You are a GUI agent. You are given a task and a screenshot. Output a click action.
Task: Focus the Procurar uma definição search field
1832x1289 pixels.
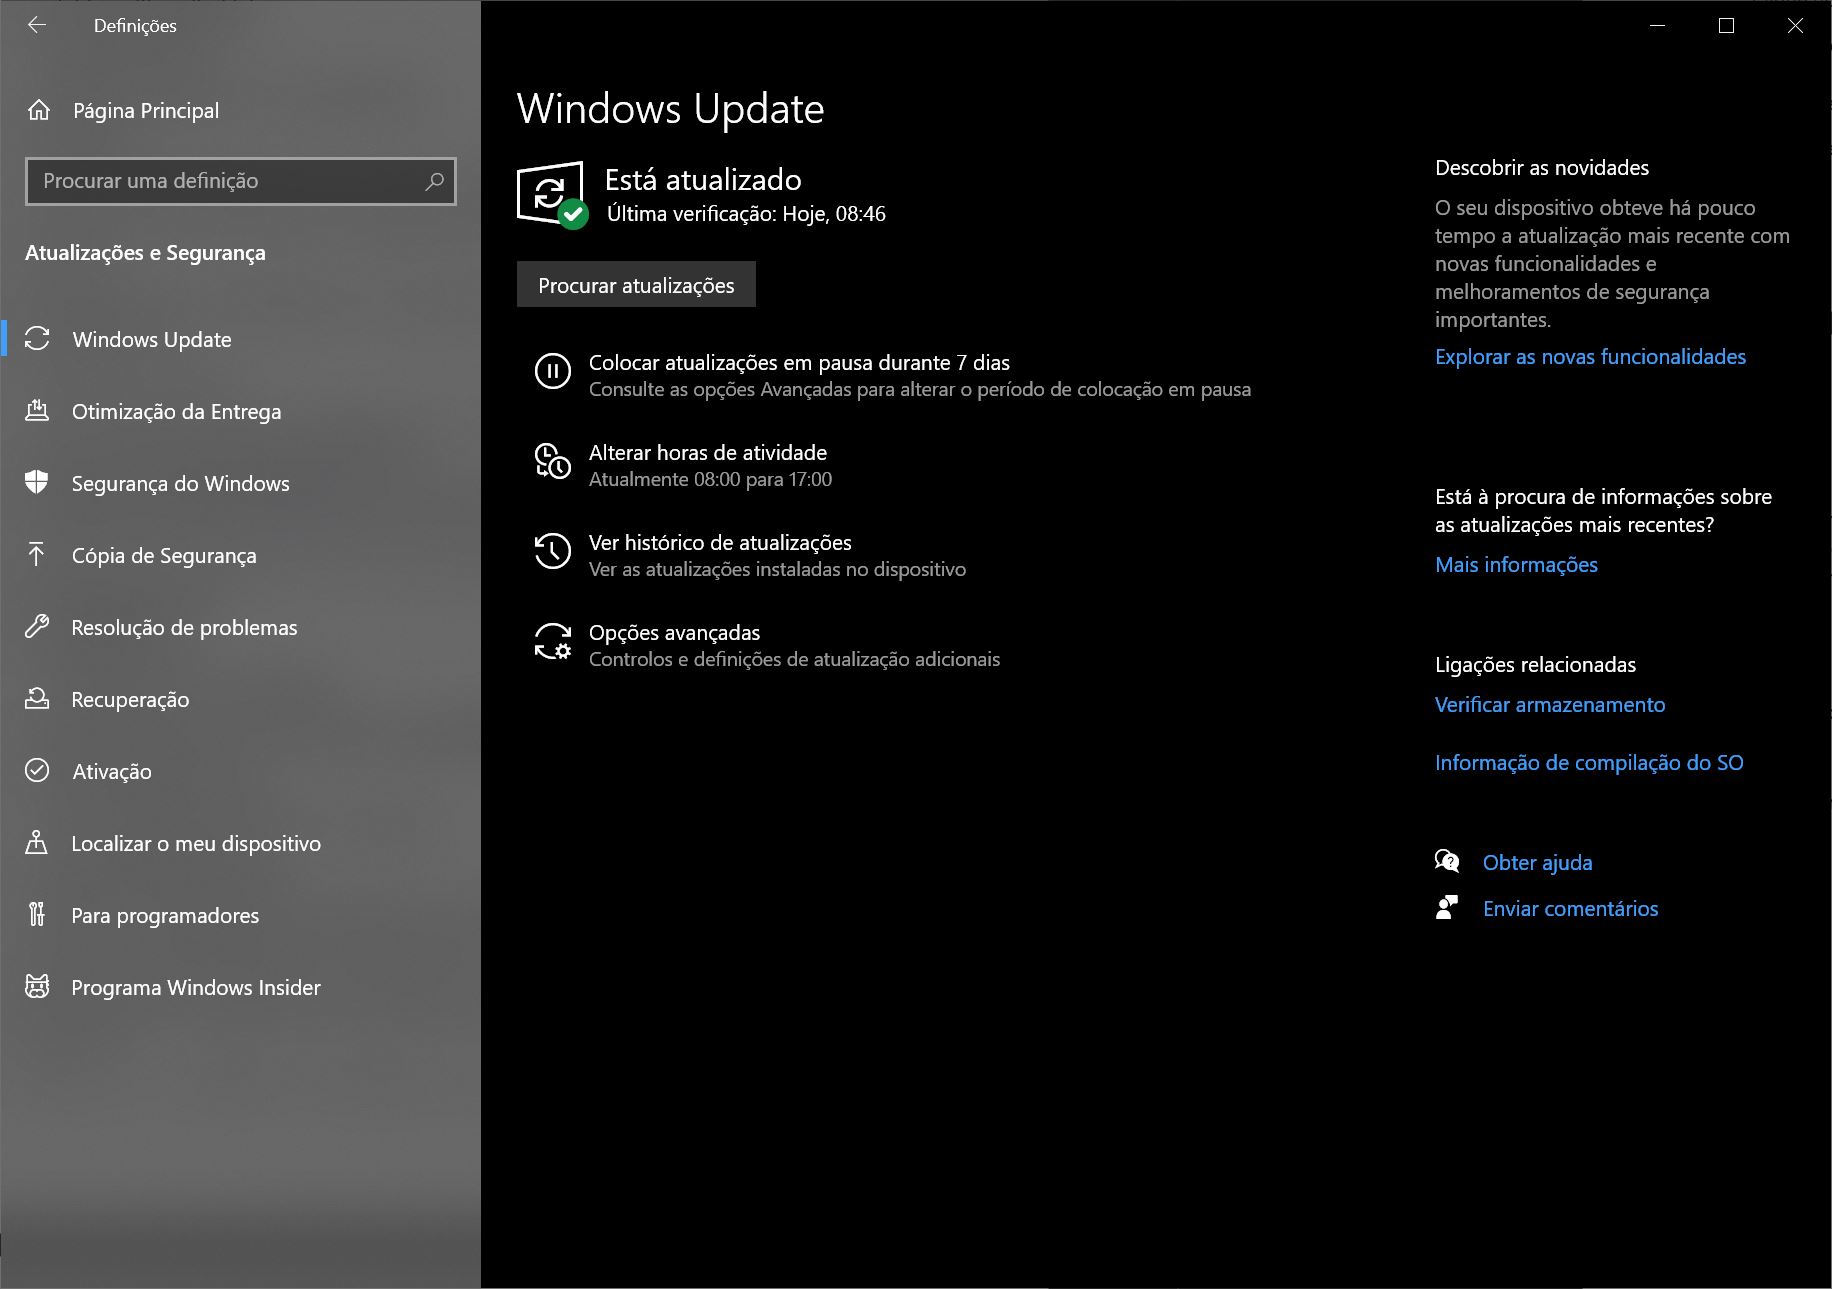pyautogui.click(x=240, y=181)
